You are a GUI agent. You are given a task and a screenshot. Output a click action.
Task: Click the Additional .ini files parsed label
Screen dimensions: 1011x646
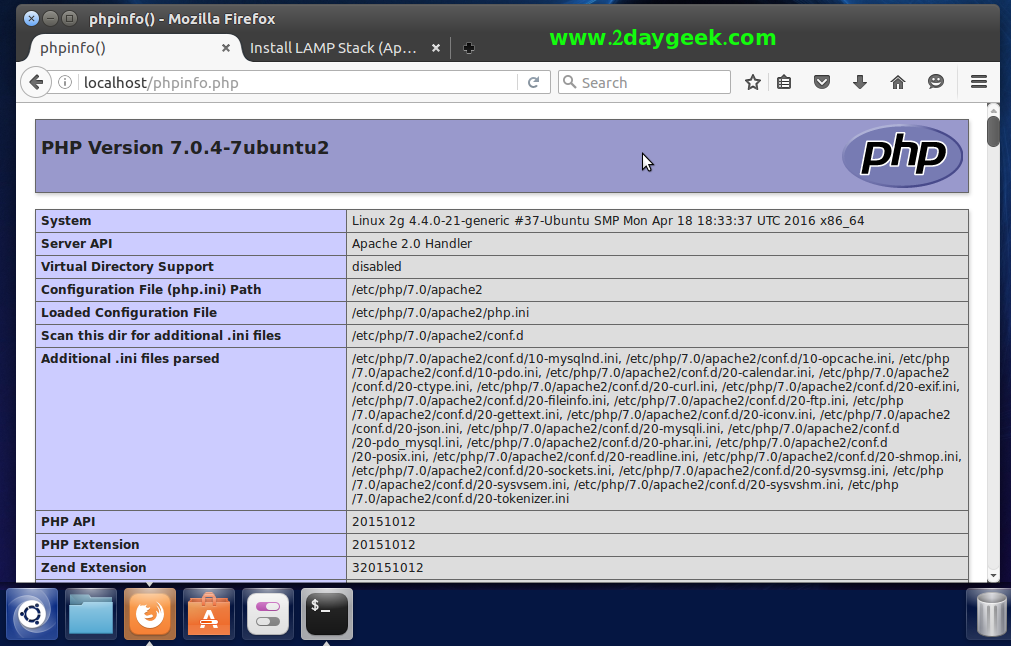pos(130,358)
